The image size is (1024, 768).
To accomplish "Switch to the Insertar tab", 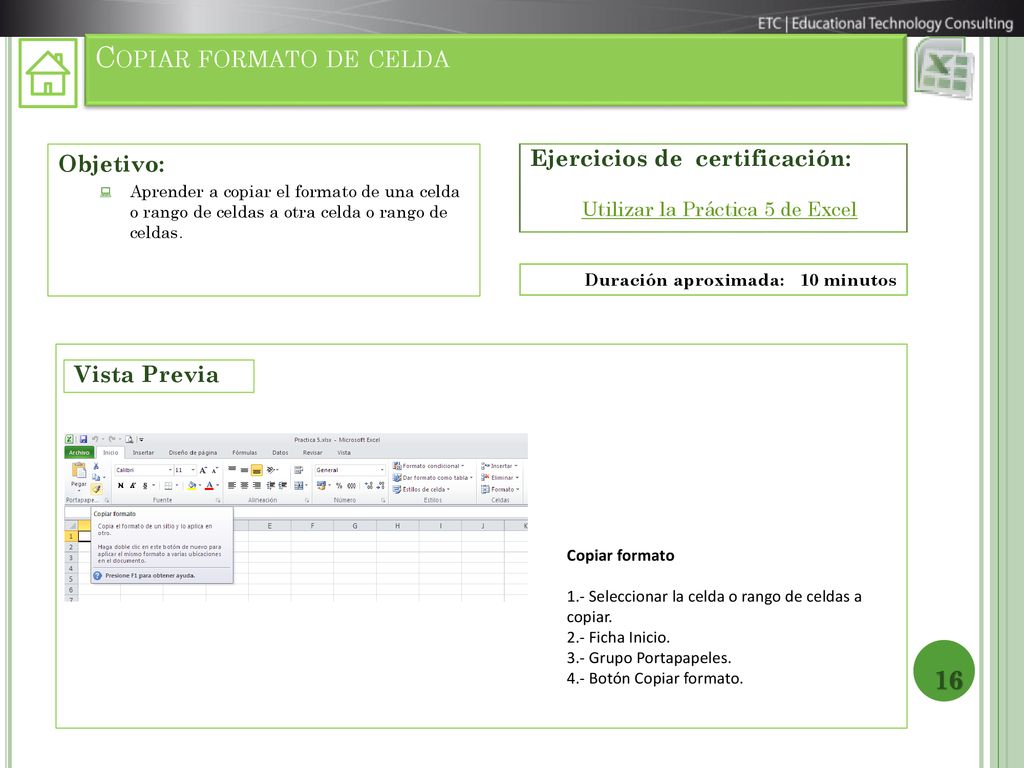I will pyautogui.click(x=143, y=453).
